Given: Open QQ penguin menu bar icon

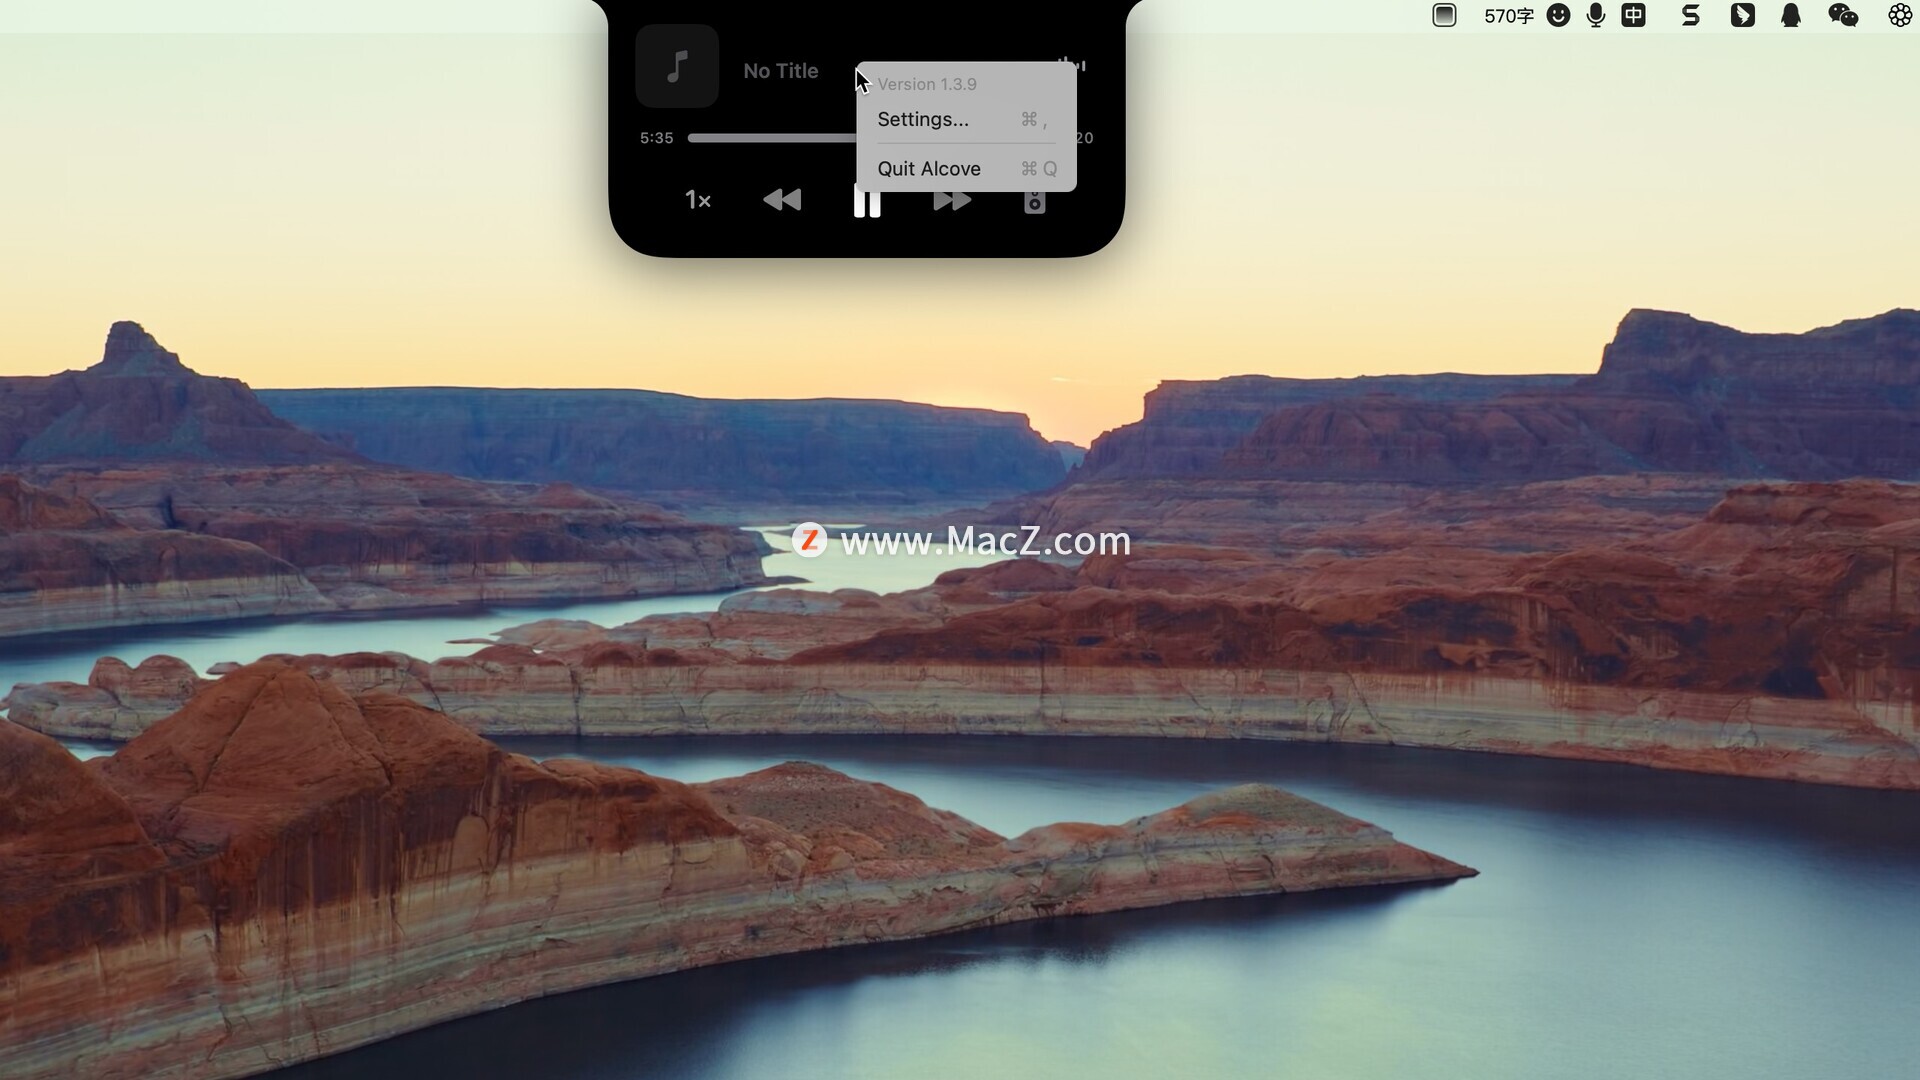Looking at the screenshot, I should 1790,15.
